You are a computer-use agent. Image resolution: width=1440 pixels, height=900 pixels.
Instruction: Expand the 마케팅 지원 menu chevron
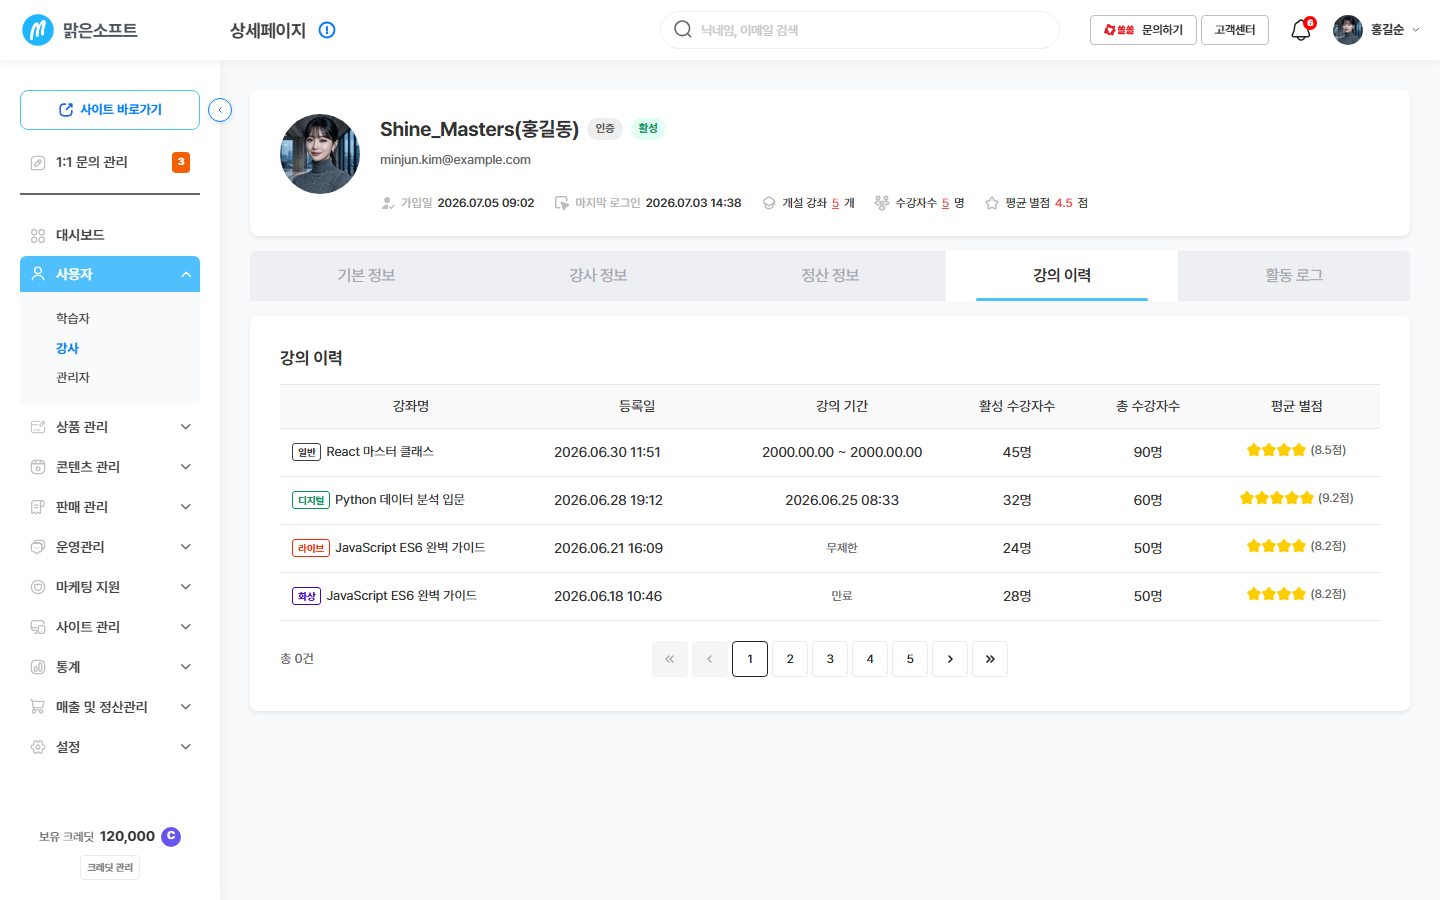point(186,587)
